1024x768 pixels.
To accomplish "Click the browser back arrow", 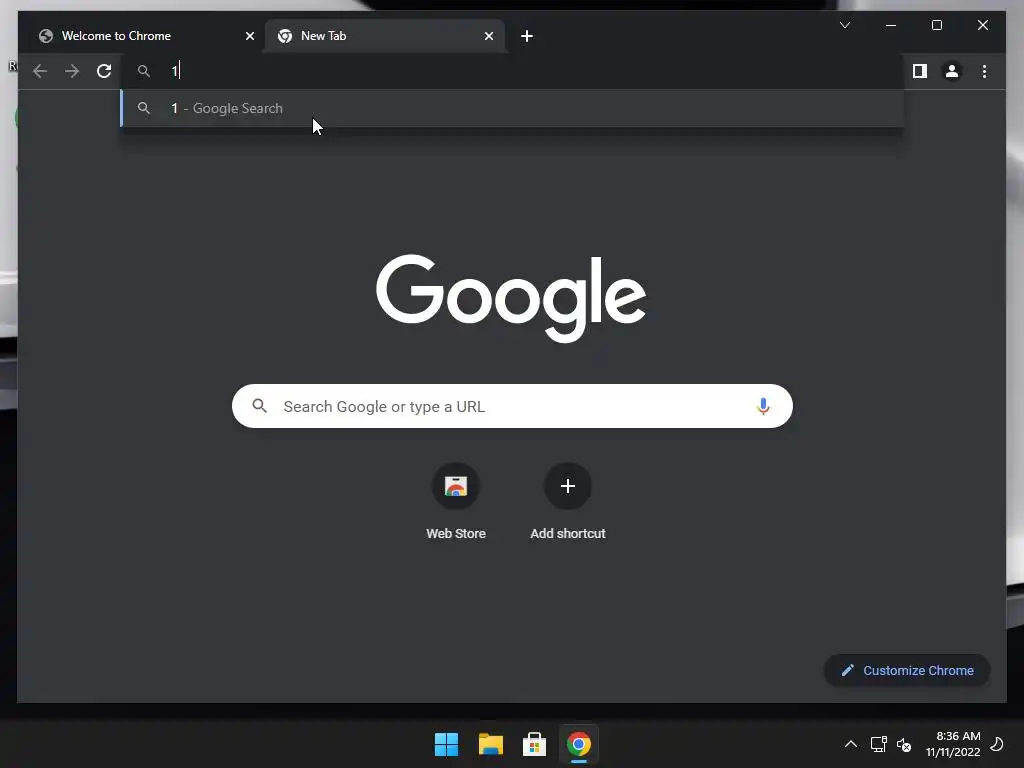I will click(40, 71).
